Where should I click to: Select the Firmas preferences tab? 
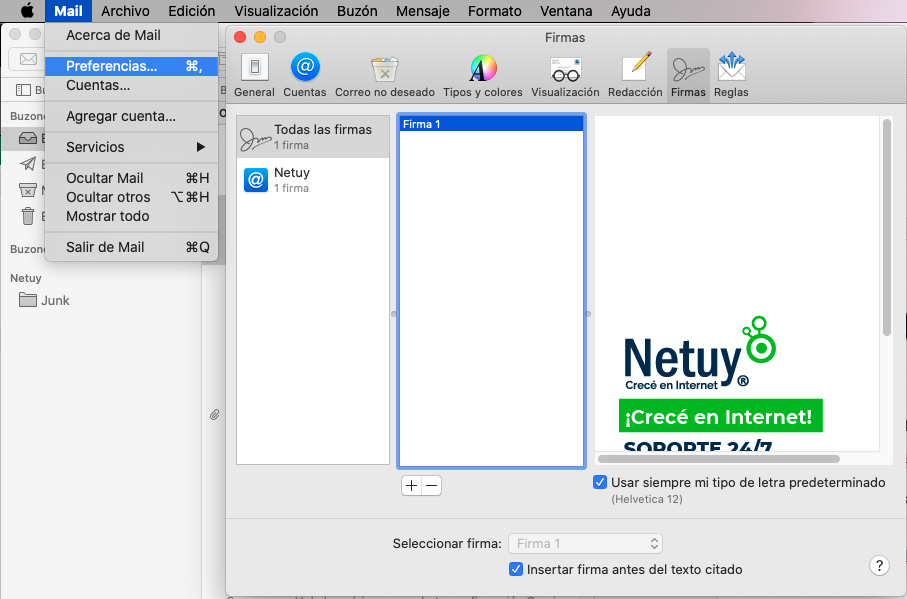[x=688, y=75]
